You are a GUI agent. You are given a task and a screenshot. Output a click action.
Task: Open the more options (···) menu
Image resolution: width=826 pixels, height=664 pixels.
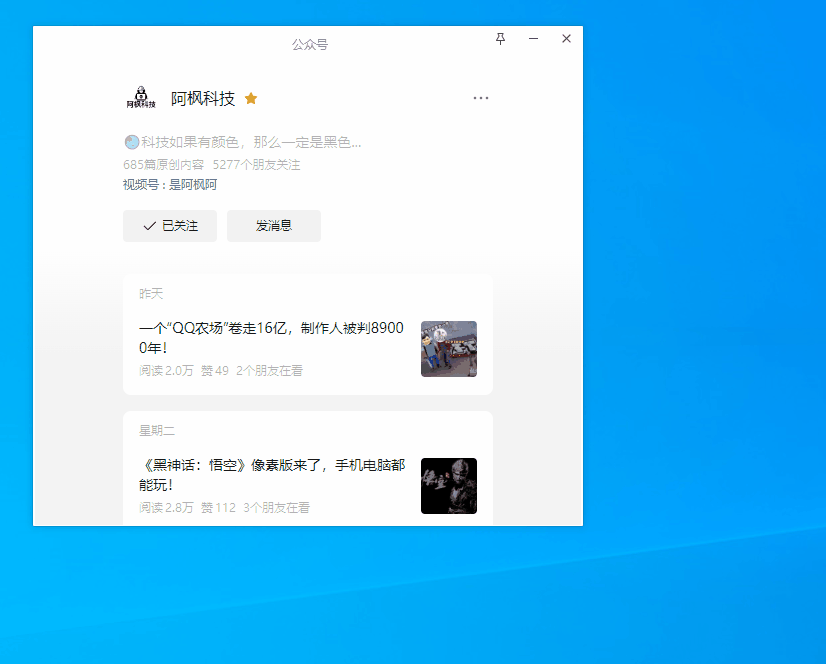pyautogui.click(x=481, y=97)
